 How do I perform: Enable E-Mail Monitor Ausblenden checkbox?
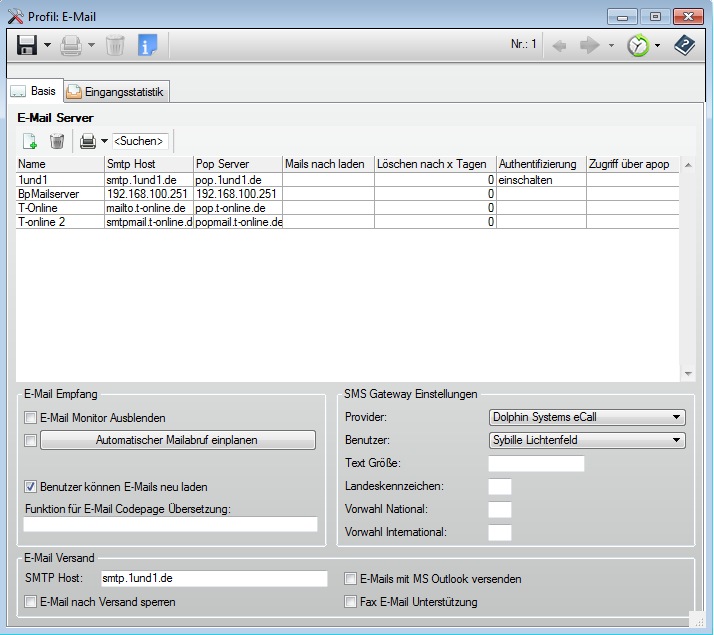[30, 418]
